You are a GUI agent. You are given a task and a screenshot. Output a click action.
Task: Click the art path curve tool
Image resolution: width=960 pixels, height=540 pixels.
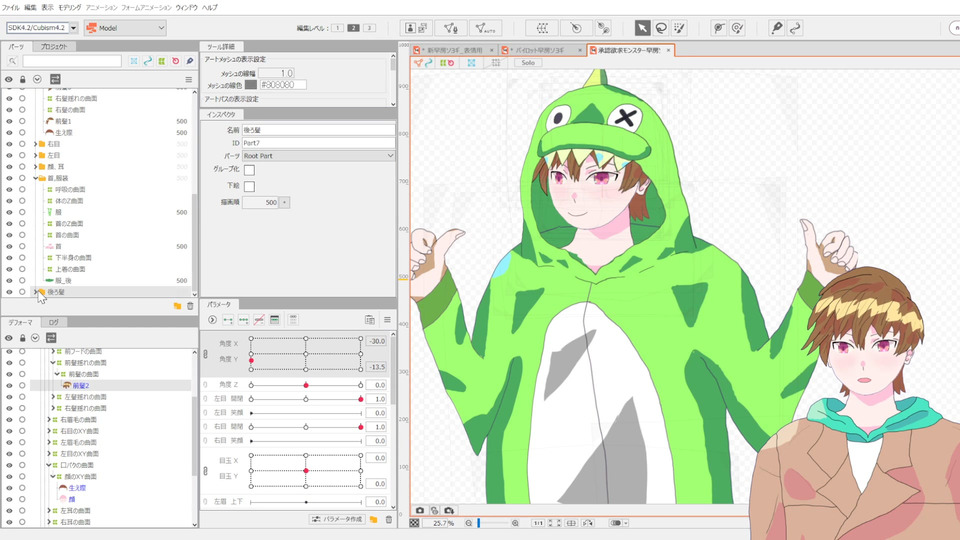point(795,28)
